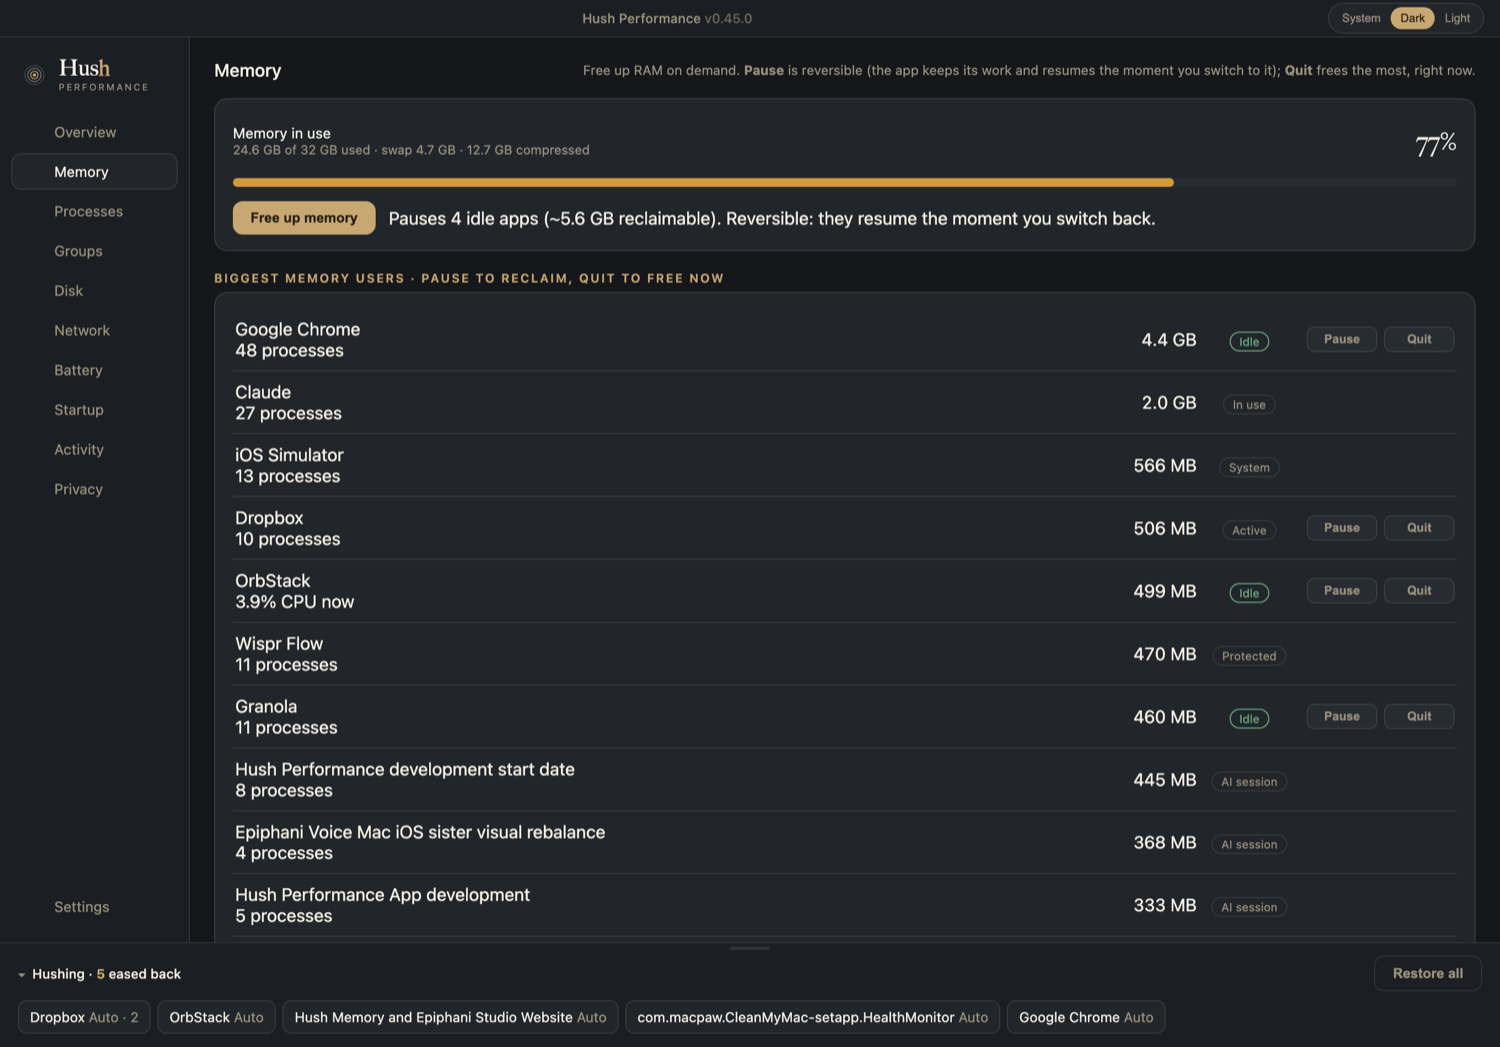Click AI session badge beside 333 MB
This screenshot has height=1047, width=1500.
[x=1249, y=908]
